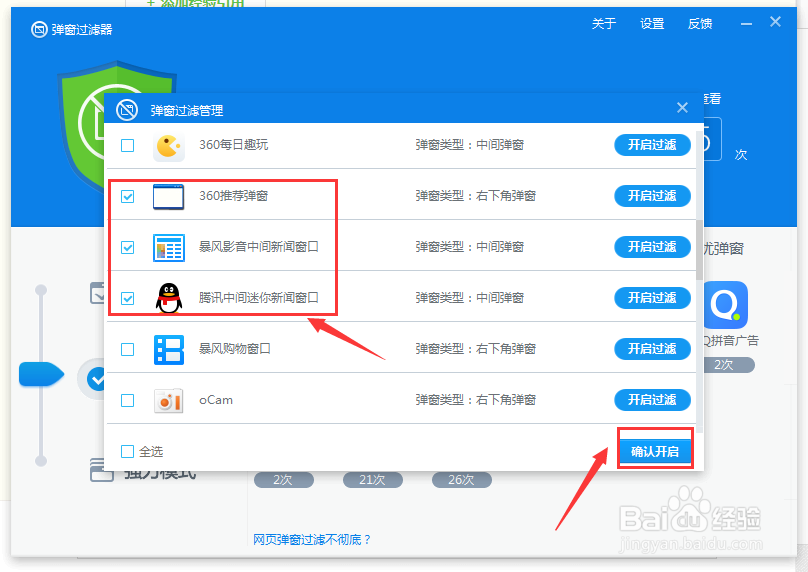
Task: Close the 弹窗过滤管理 dialog
Action: click(682, 108)
